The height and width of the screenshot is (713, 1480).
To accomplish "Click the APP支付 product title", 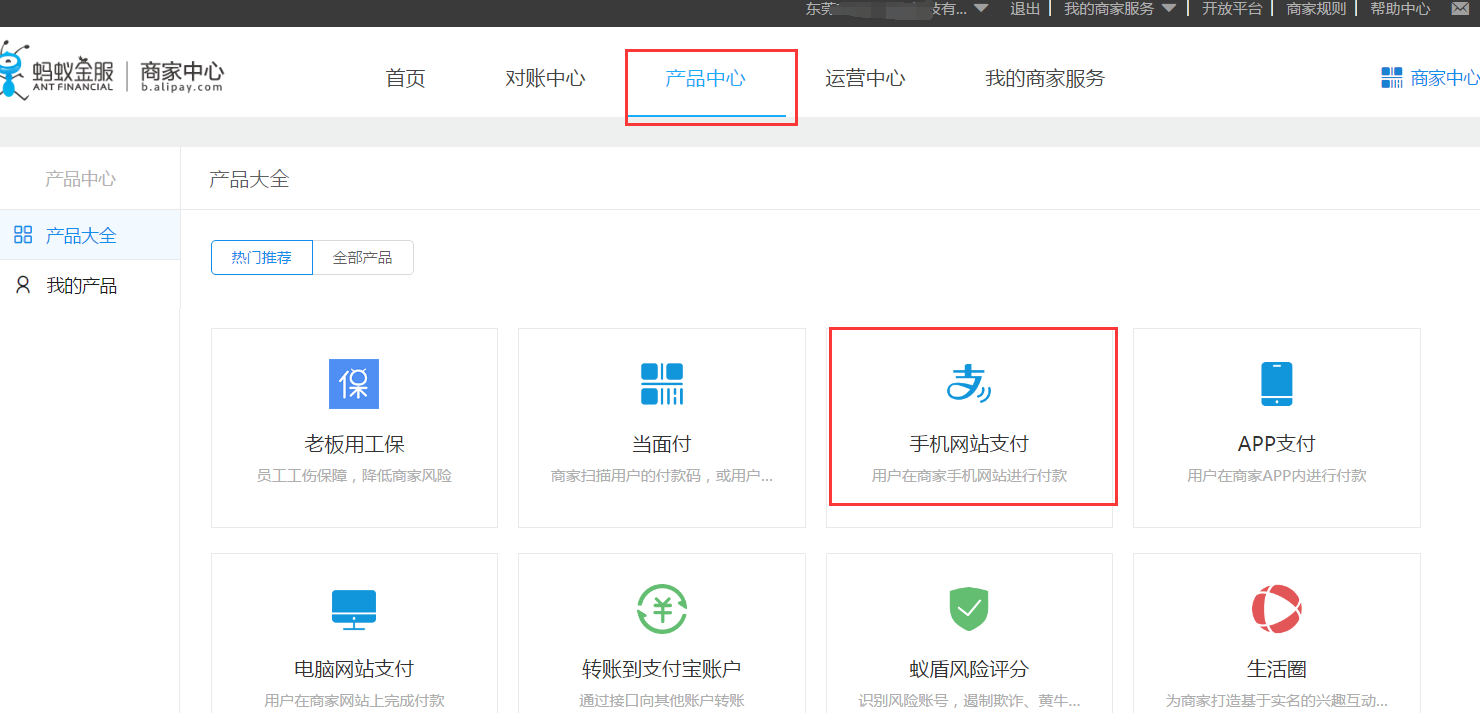I will [1276, 444].
